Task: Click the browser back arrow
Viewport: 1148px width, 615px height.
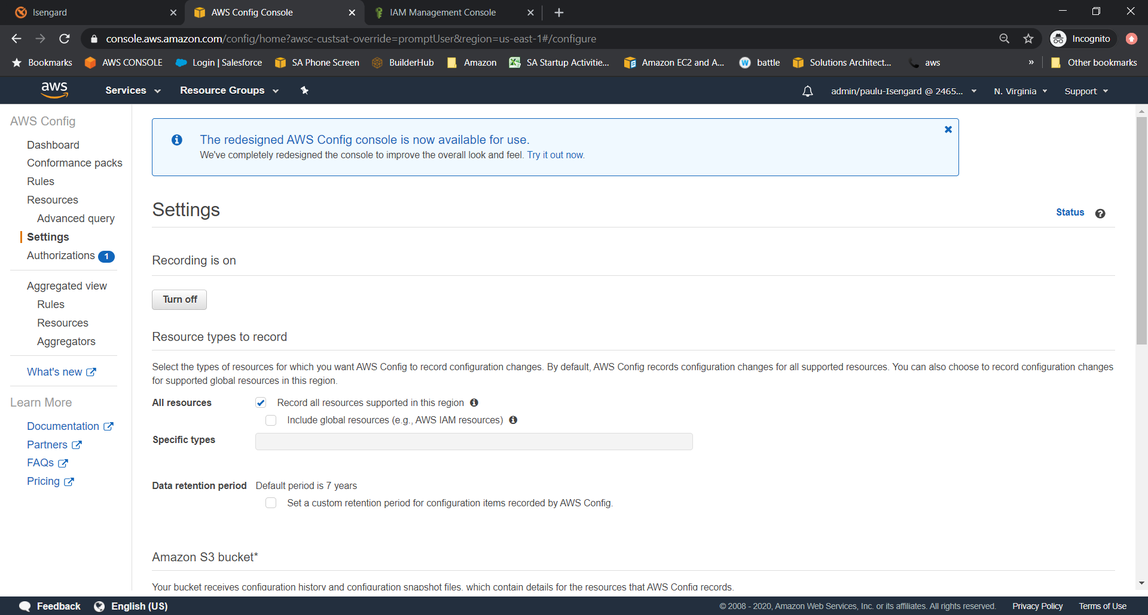Action: tap(16, 38)
